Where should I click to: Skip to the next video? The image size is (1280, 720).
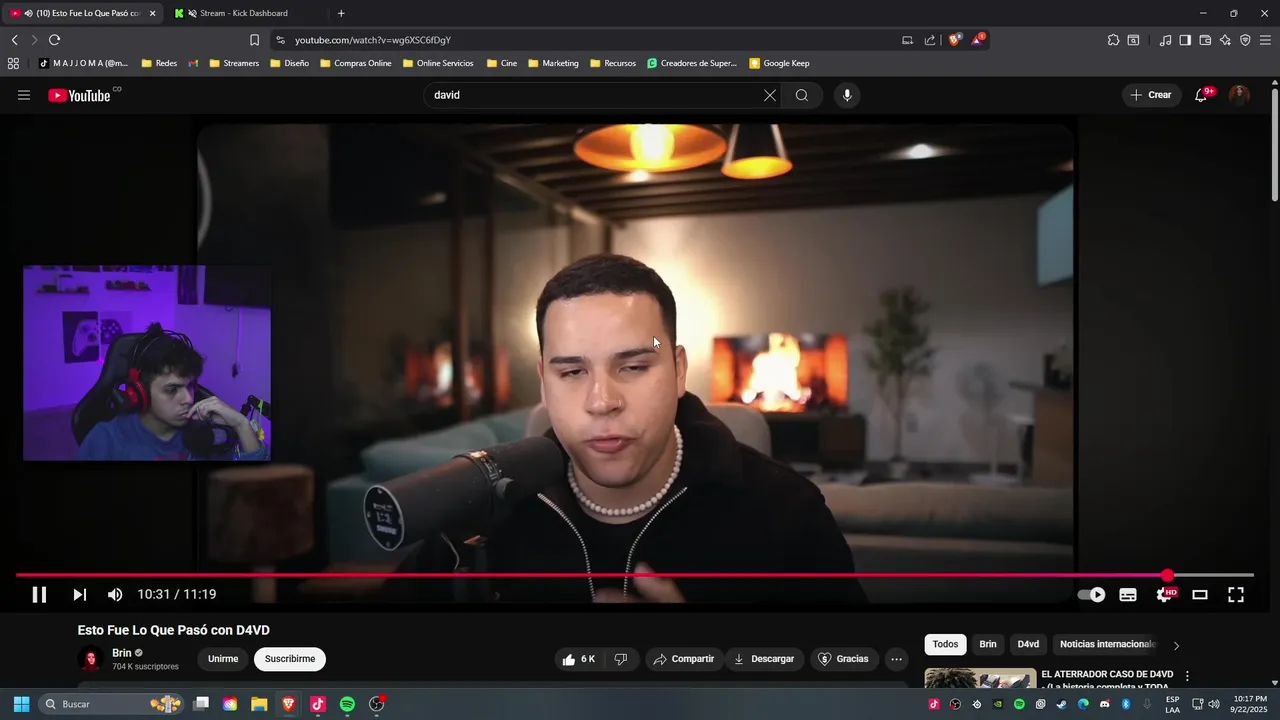[79, 595]
